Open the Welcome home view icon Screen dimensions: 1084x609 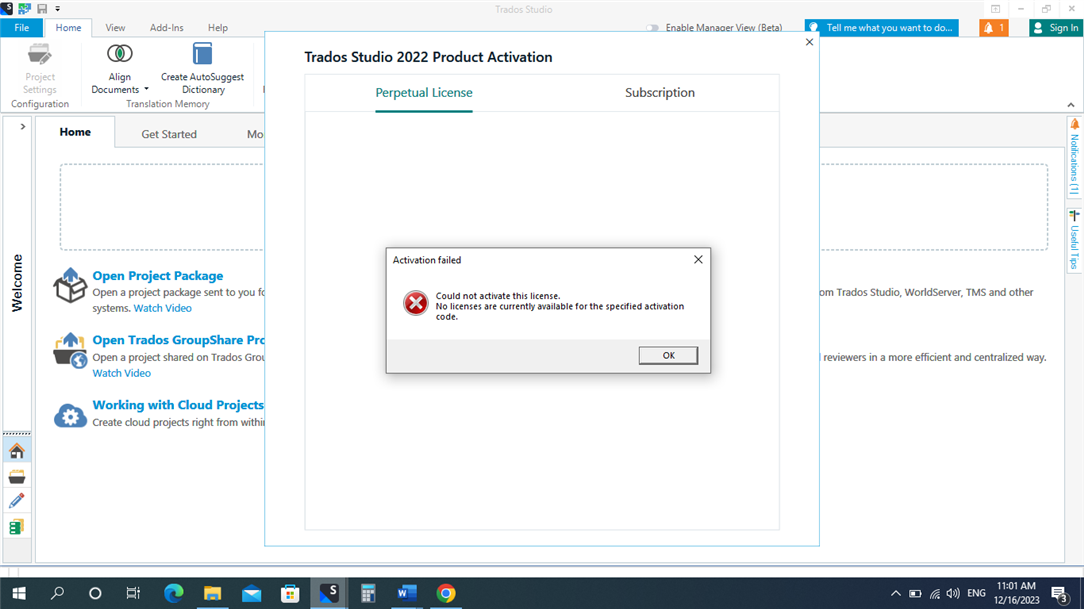(x=17, y=451)
